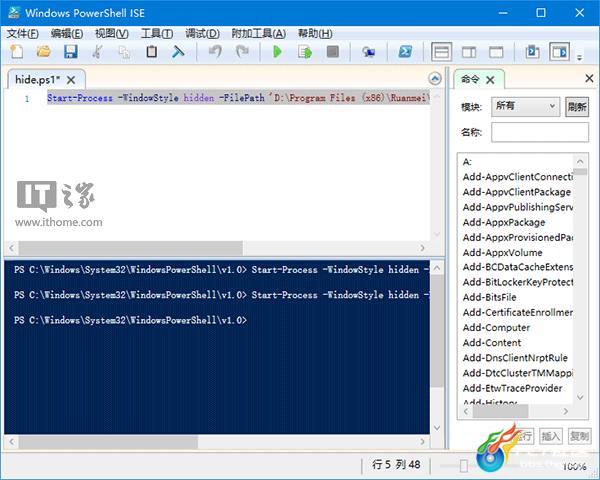Maximize the script pane layout icon
This screenshot has height=480, width=600.
pyautogui.click(x=496, y=52)
